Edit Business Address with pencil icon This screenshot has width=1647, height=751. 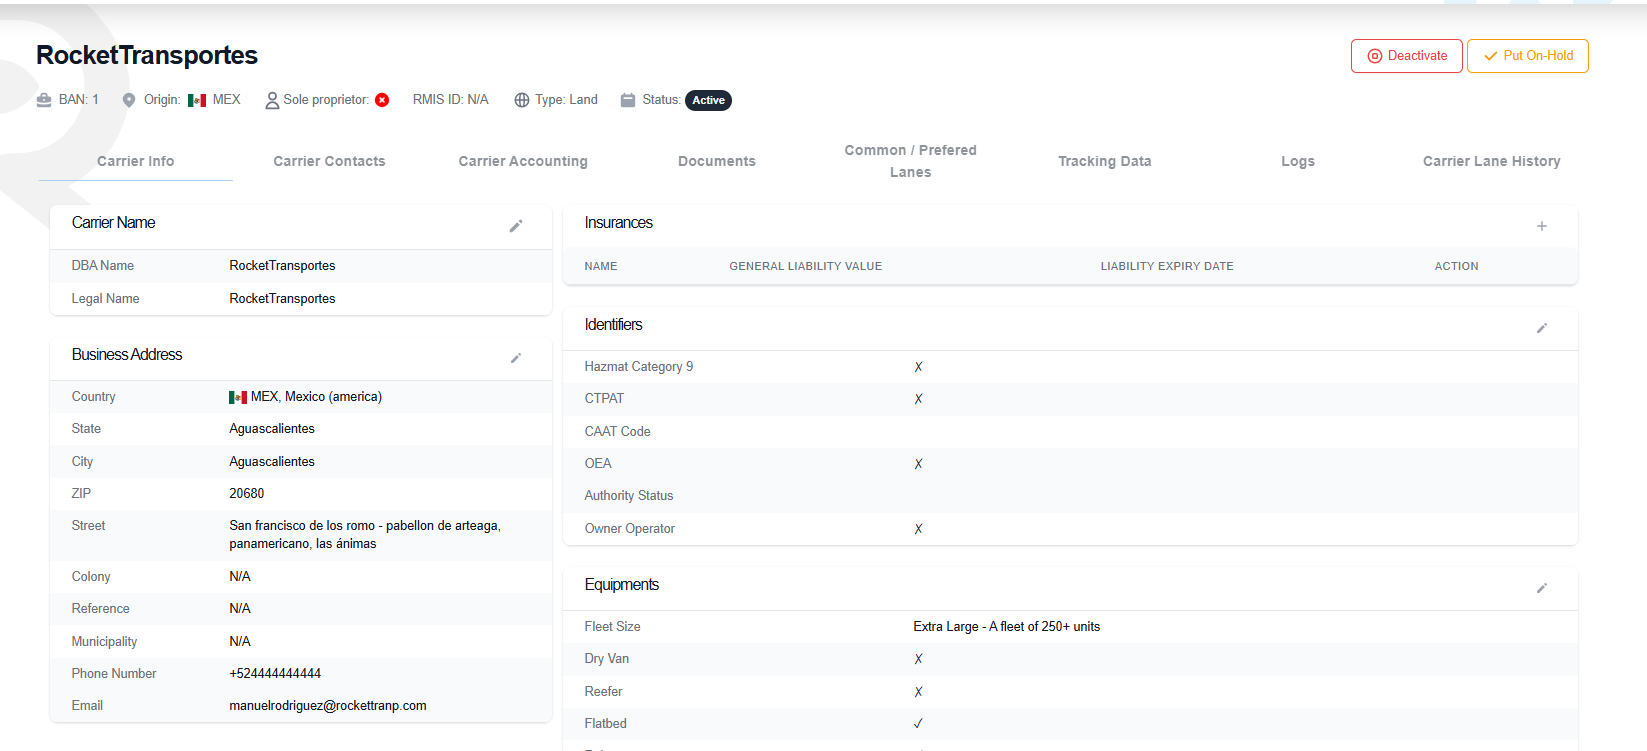click(516, 358)
